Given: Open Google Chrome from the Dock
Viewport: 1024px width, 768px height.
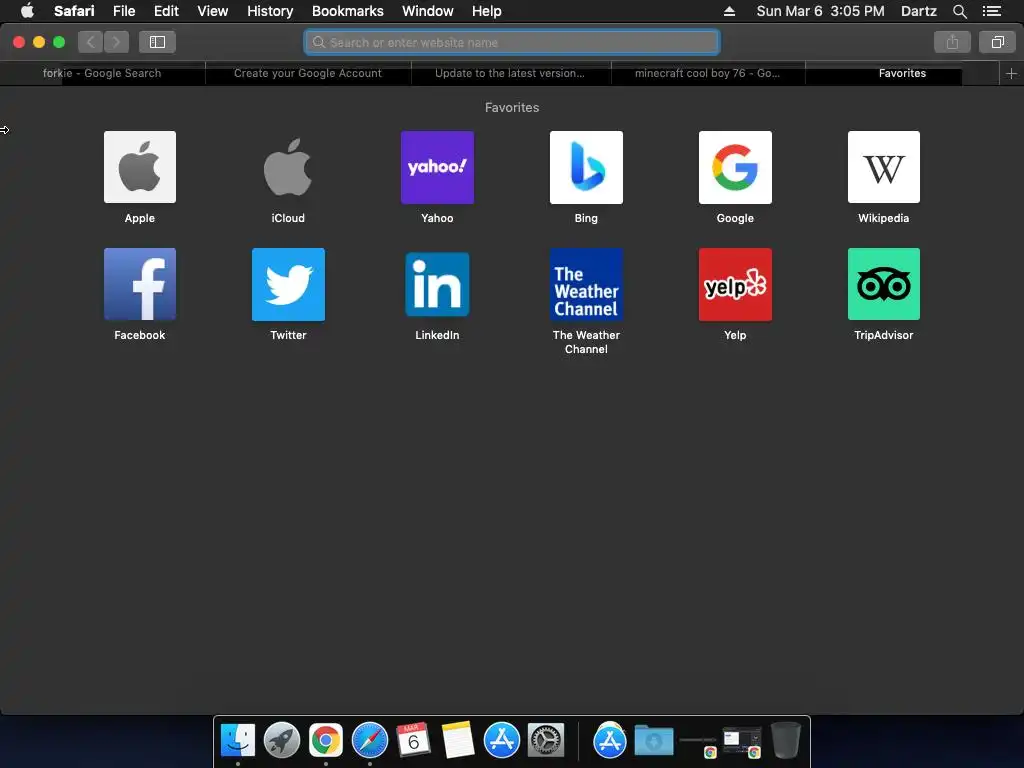Looking at the screenshot, I should (326, 740).
